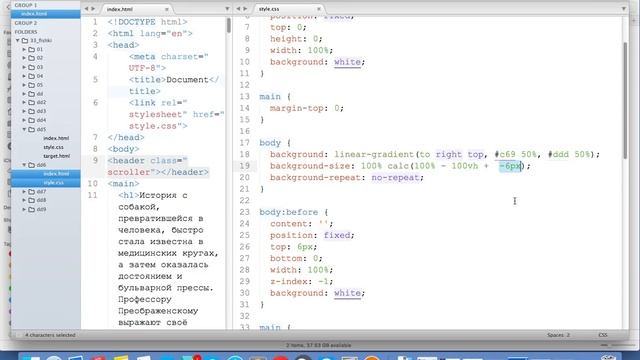Click the folder icon of folder 03

(31, 67)
